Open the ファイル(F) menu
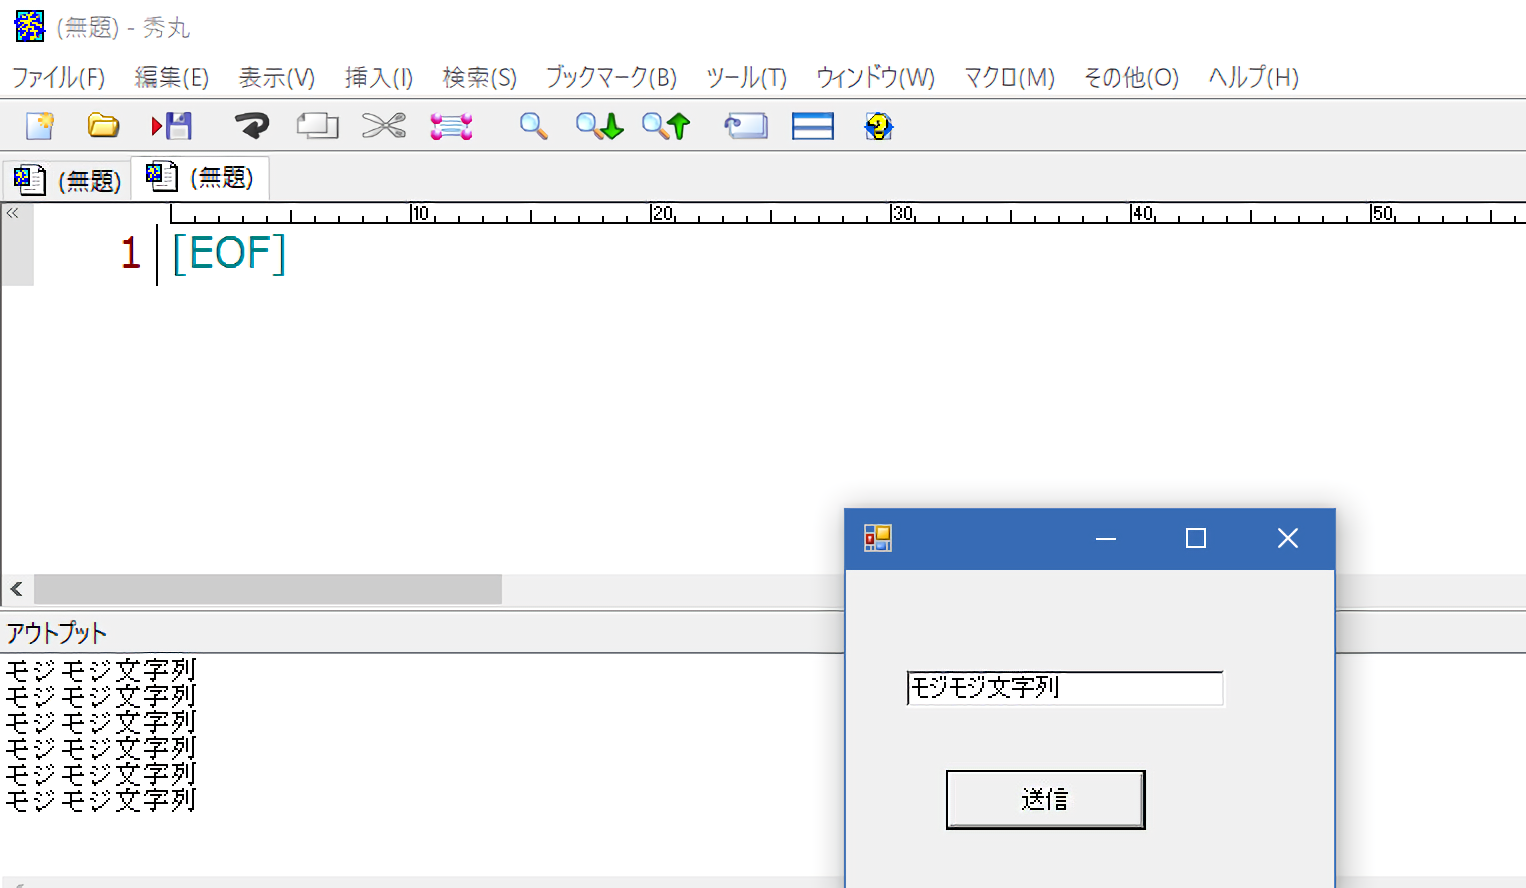The image size is (1526, 888). point(58,78)
